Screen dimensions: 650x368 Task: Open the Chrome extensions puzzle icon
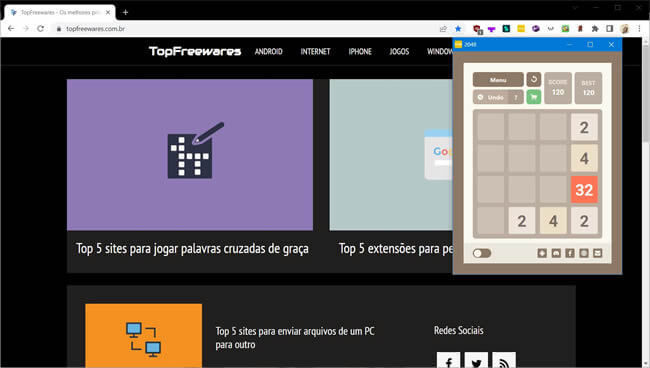pyautogui.click(x=595, y=29)
